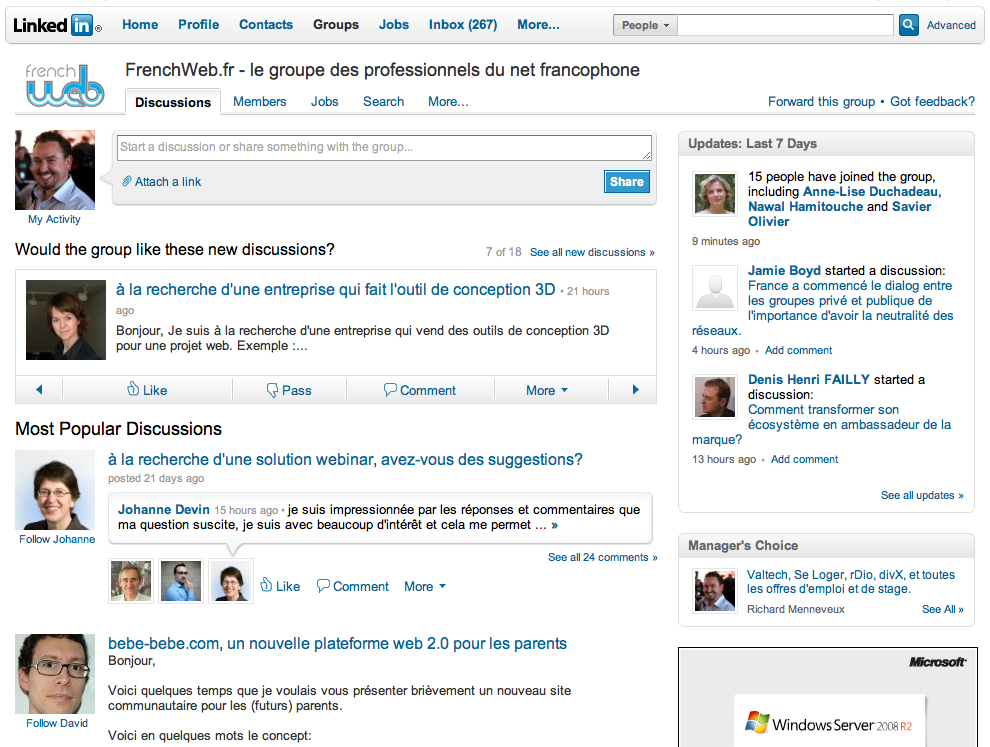990x747 pixels.
Task: Comment on the webinar solution discussion
Action: click(x=353, y=586)
